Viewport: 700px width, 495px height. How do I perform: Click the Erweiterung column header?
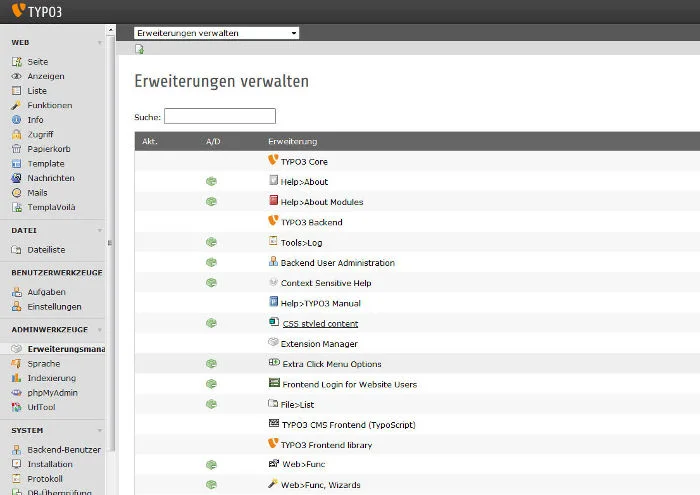tap(292, 141)
